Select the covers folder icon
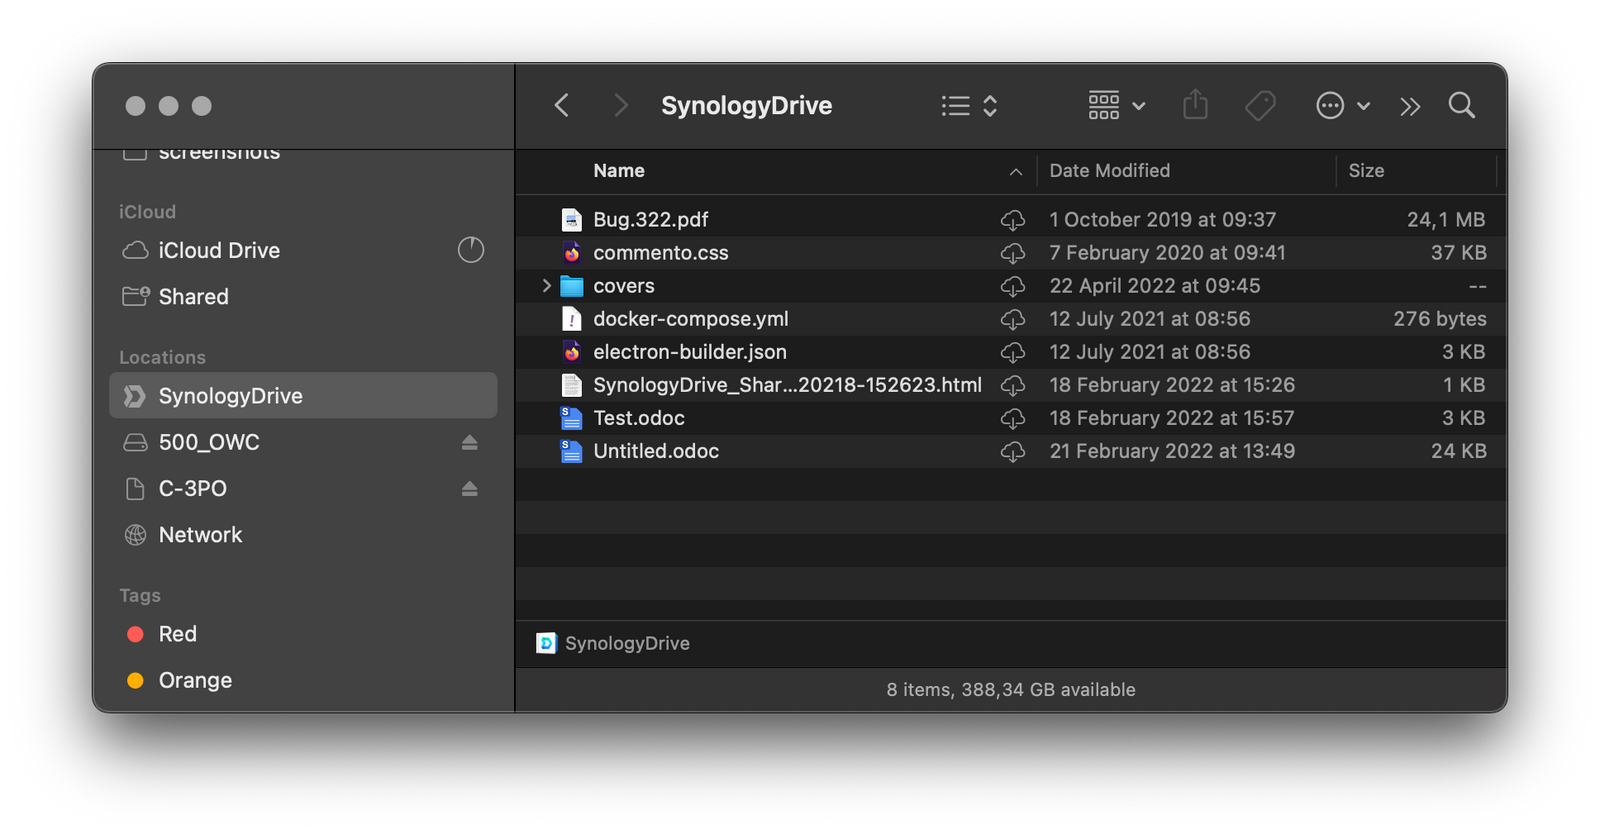 pyautogui.click(x=572, y=286)
